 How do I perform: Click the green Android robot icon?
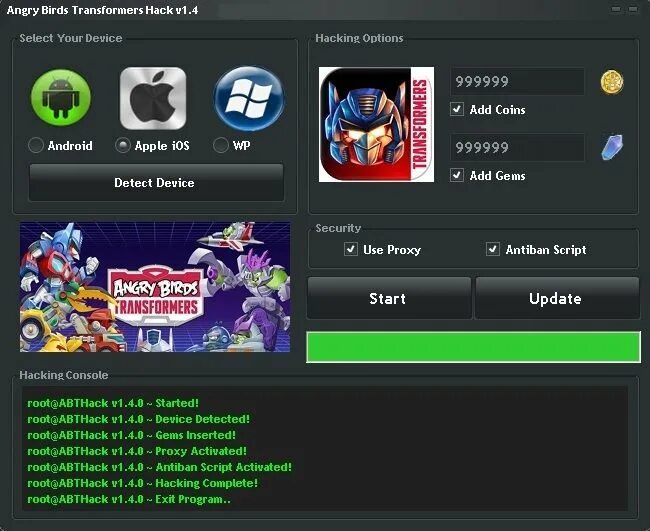[x=61, y=97]
